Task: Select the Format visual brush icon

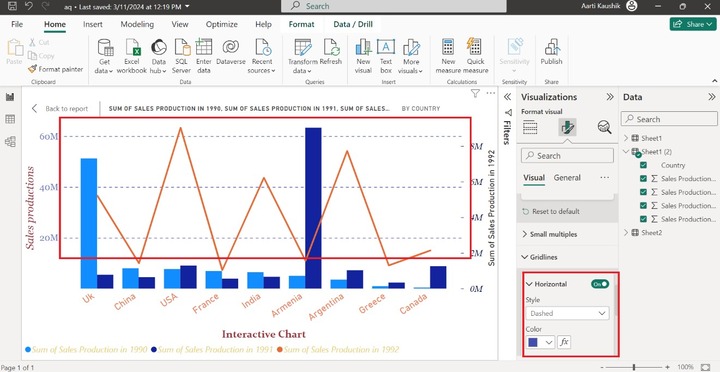Action: tap(568, 127)
